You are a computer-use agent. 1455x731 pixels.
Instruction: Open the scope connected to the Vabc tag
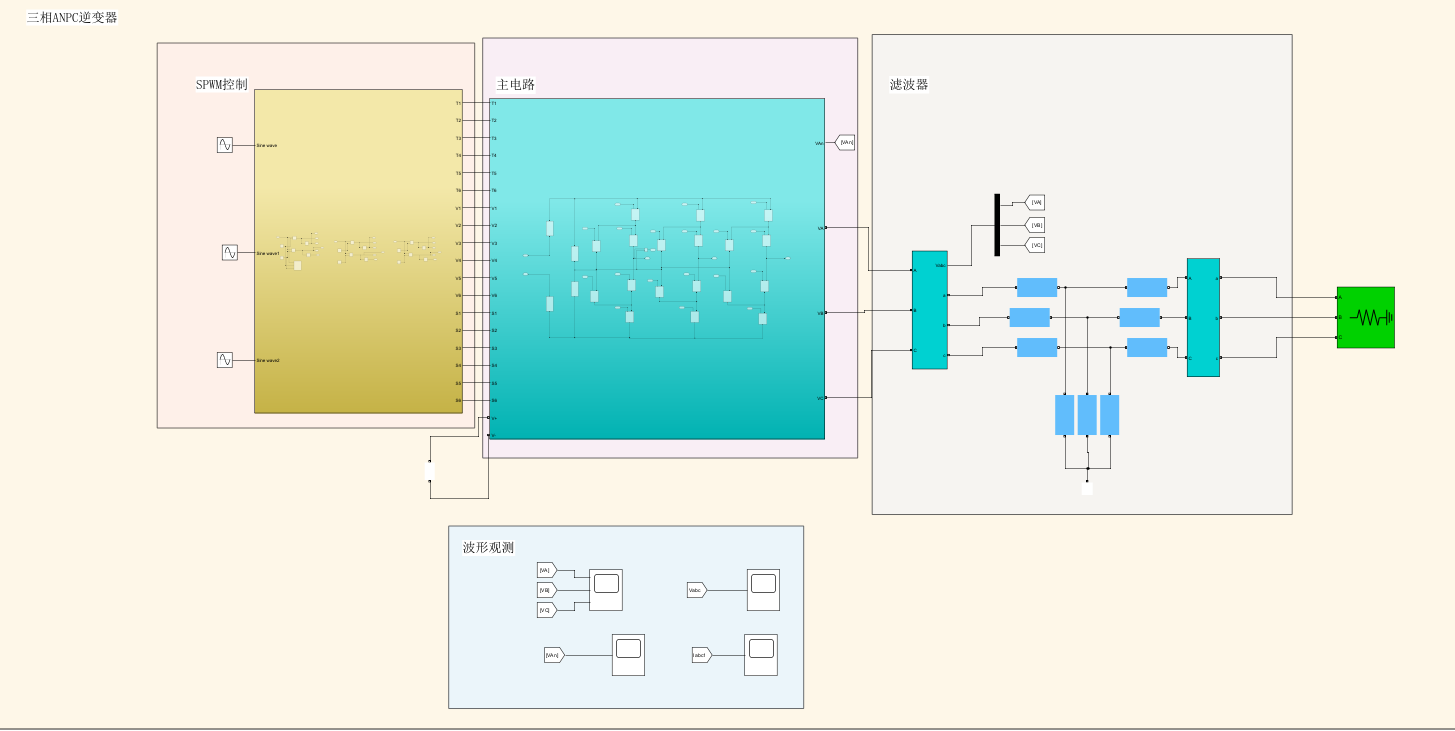click(x=761, y=588)
